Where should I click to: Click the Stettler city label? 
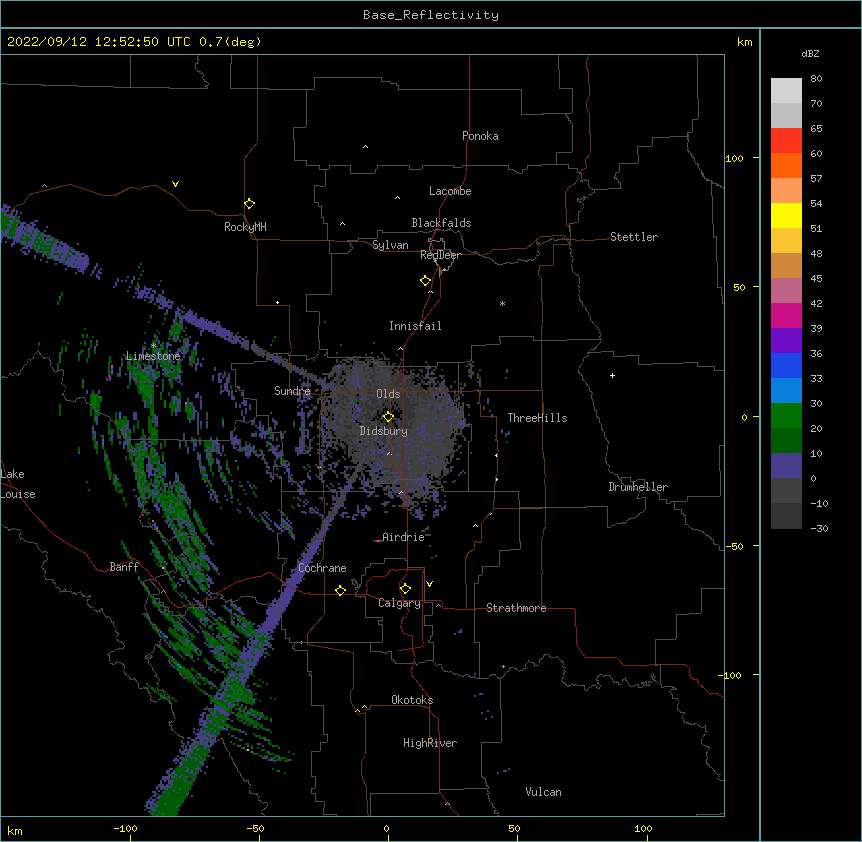[x=634, y=237]
